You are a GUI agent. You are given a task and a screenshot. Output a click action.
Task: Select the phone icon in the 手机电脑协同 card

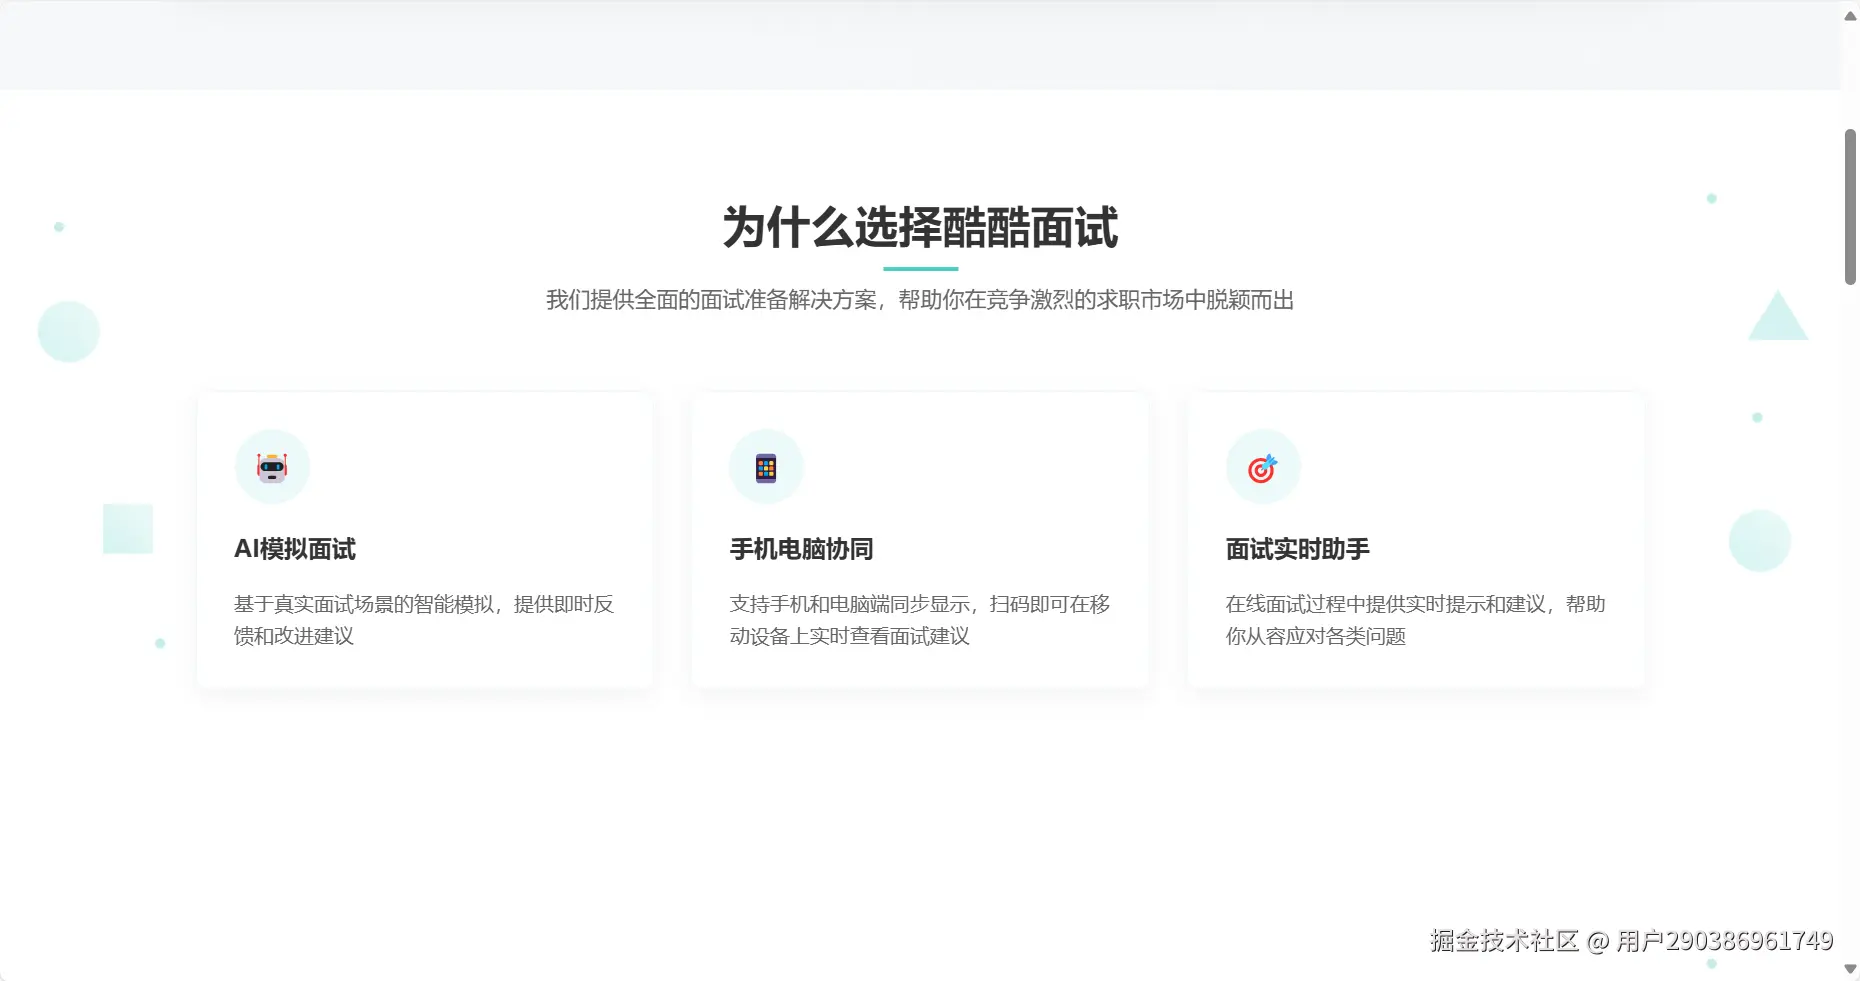[766, 466]
